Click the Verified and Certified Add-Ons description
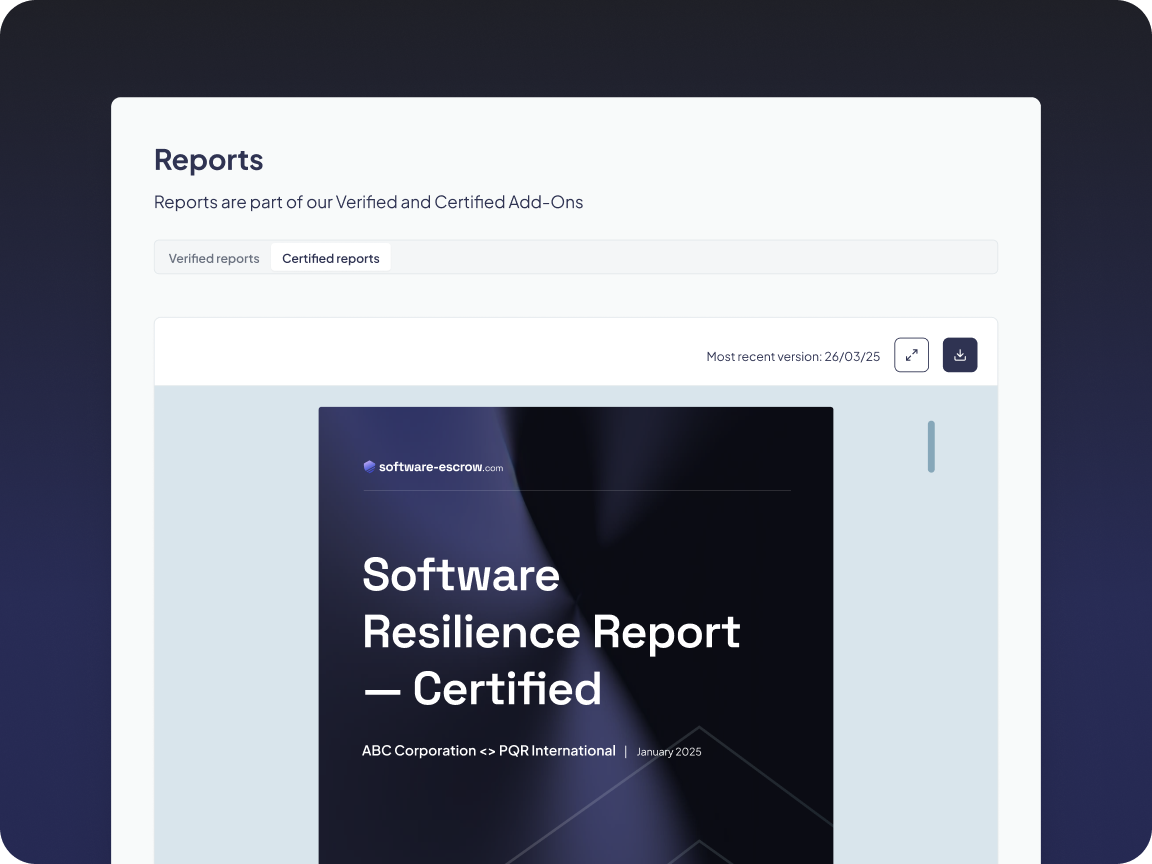Screen dimensions: 1152x864 [x=368, y=202]
